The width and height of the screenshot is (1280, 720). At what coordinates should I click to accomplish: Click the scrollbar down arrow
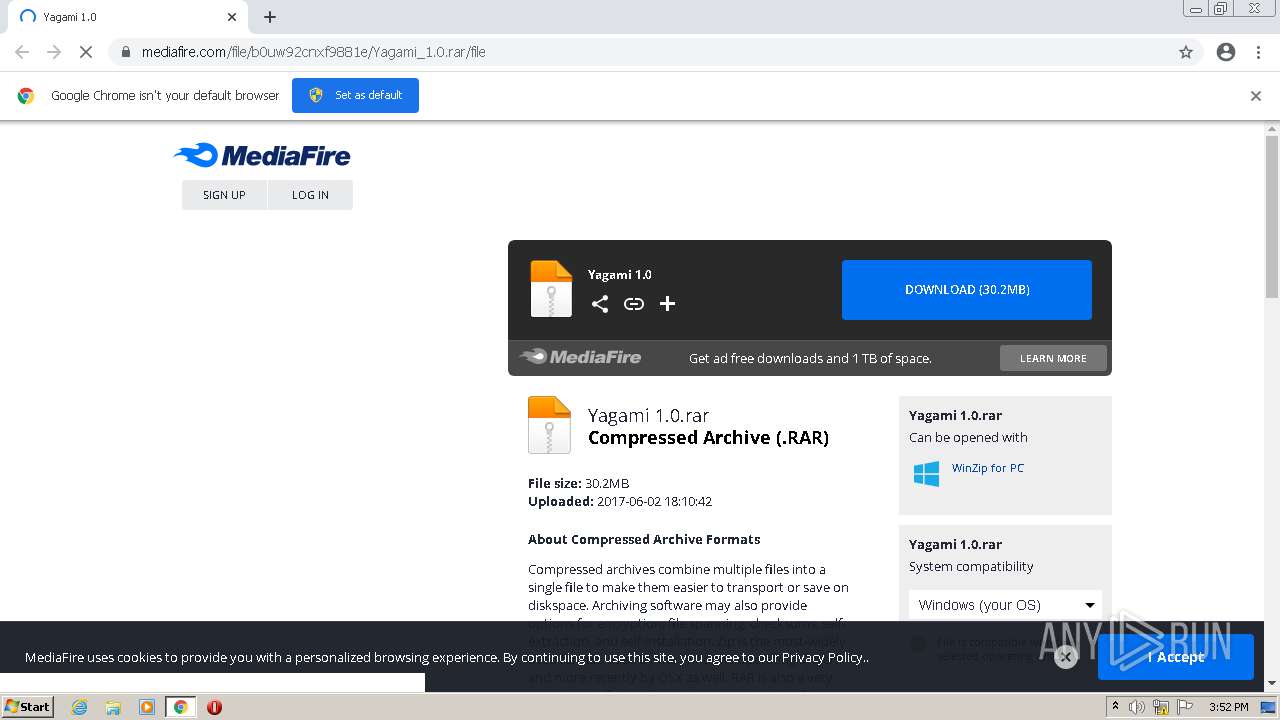click(1272, 683)
